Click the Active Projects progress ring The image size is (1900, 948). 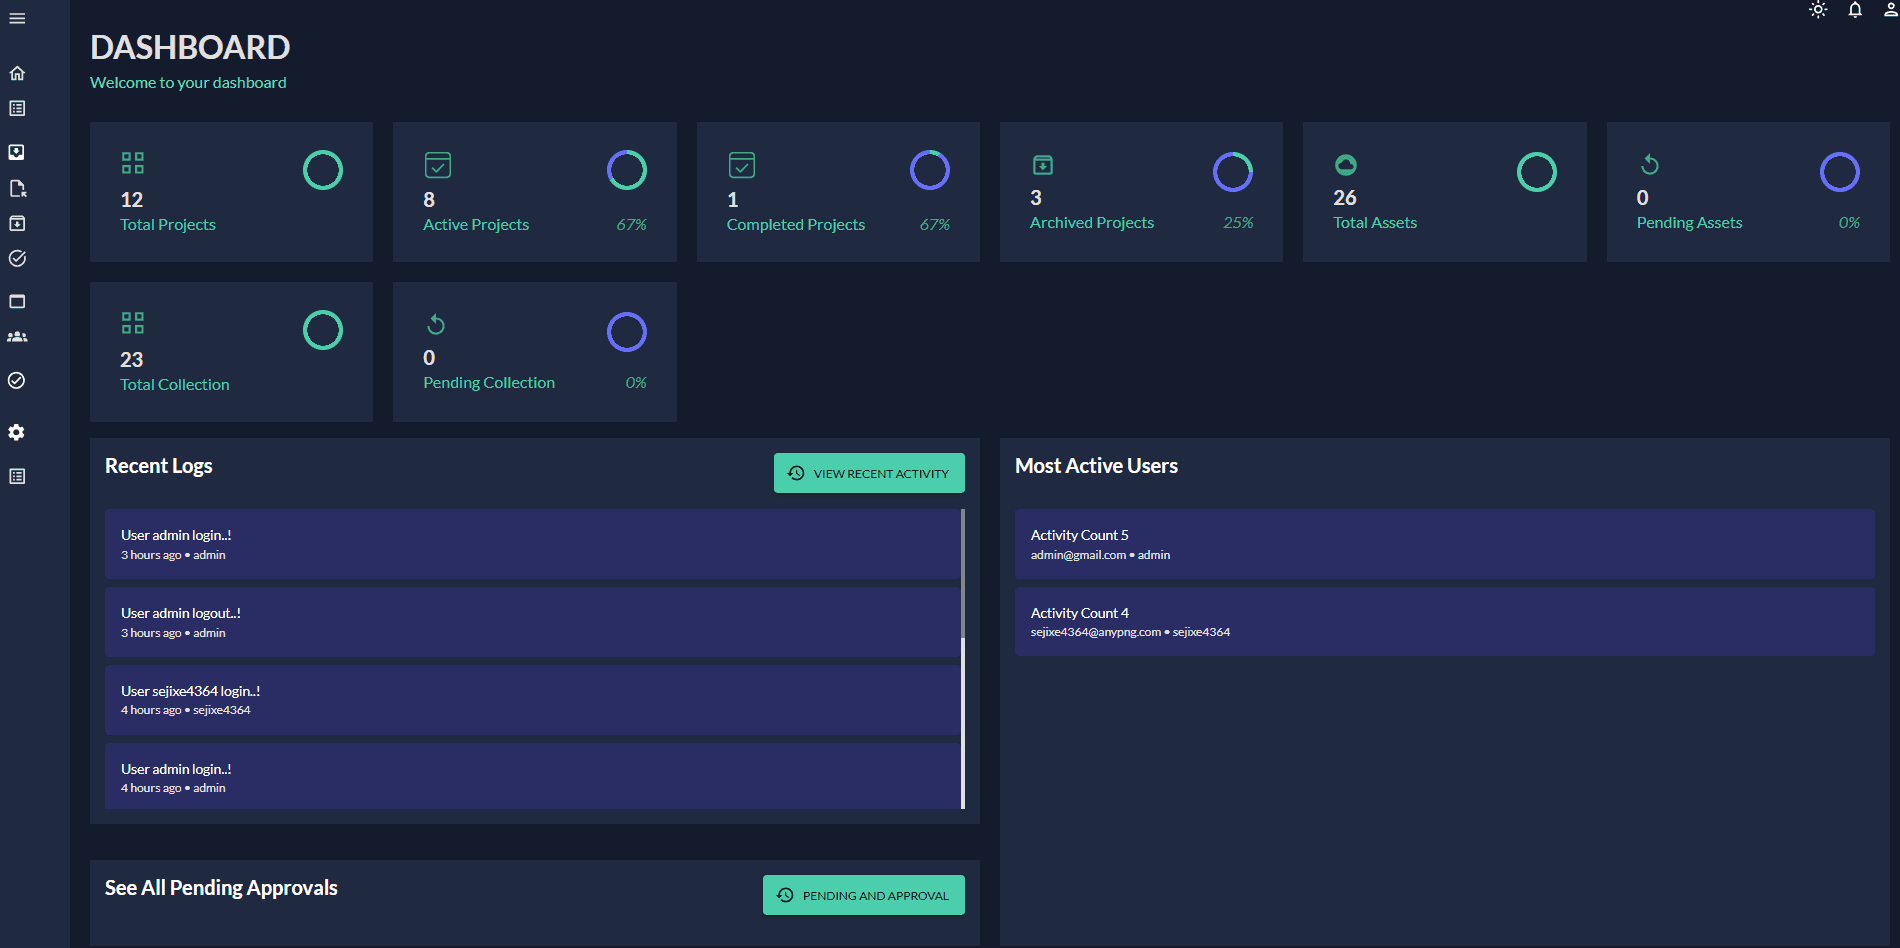[x=627, y=170]
